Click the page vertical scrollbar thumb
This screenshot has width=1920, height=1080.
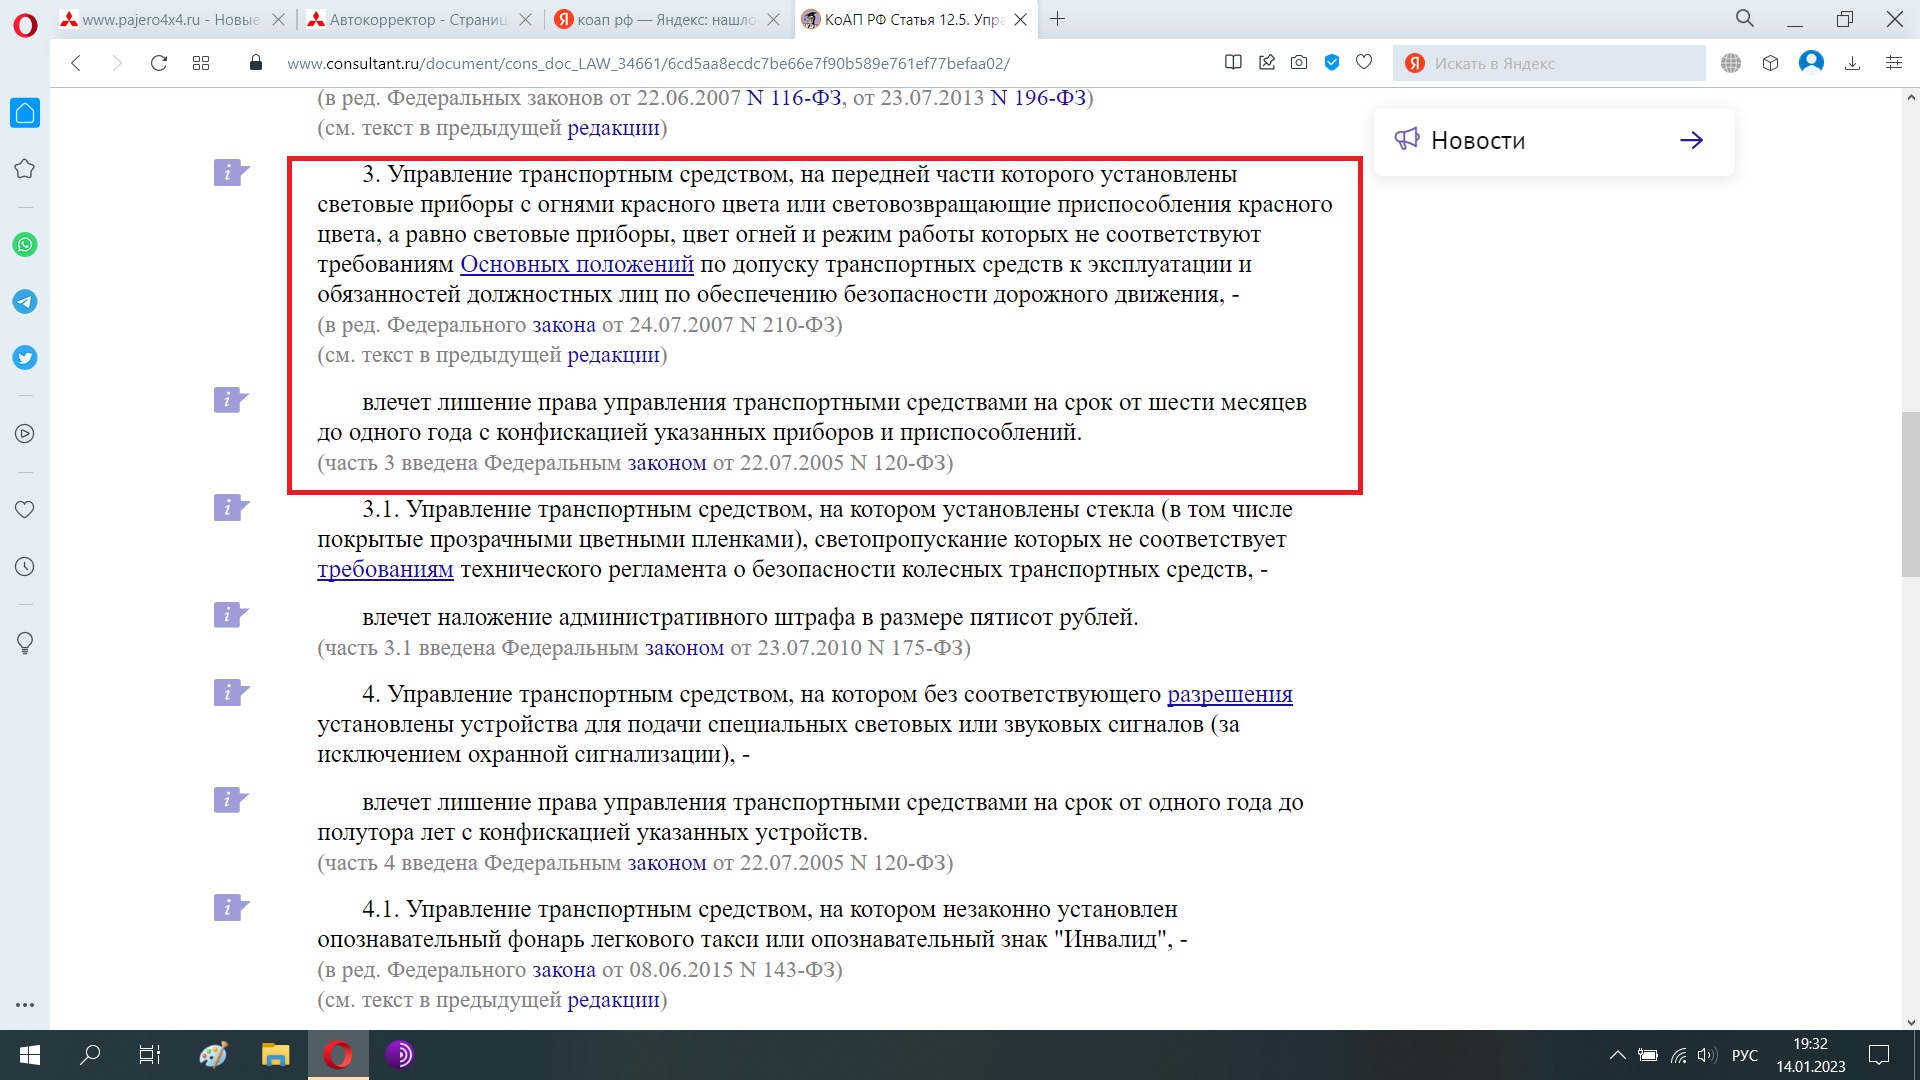pos(1911,495)
